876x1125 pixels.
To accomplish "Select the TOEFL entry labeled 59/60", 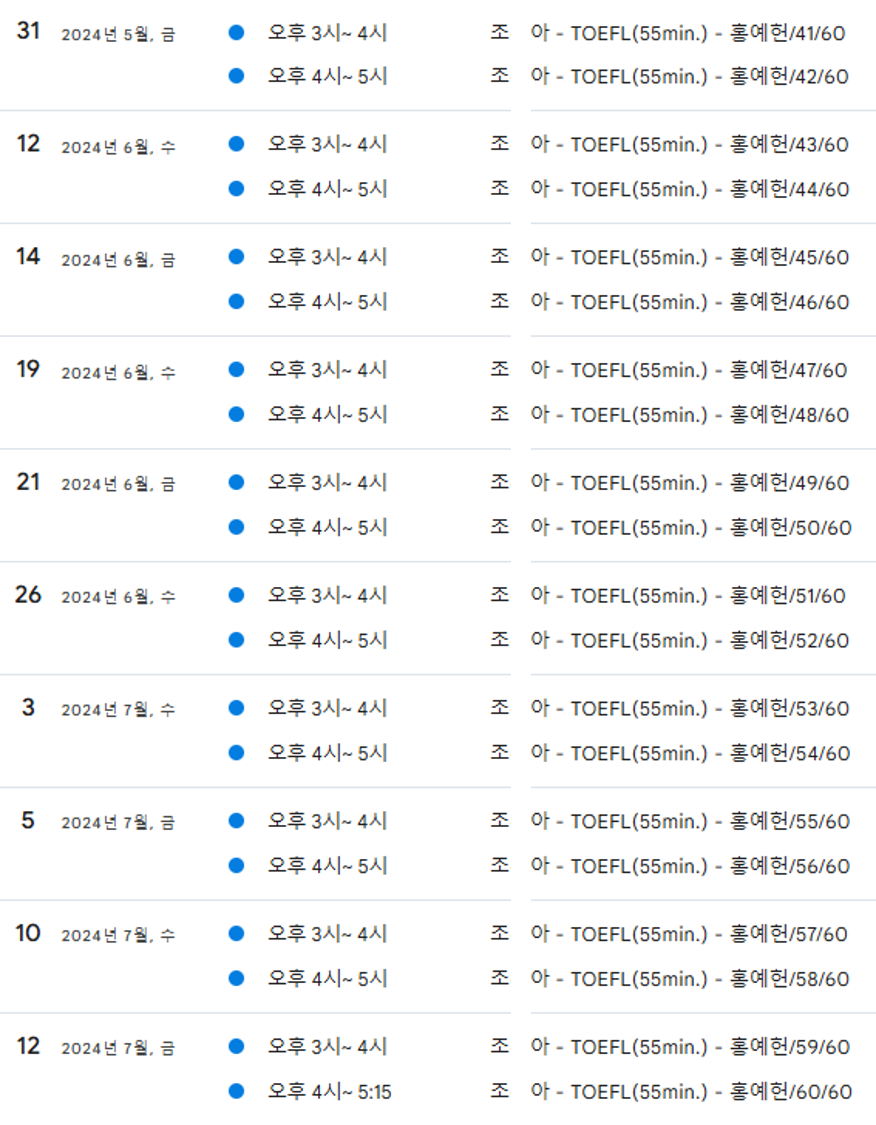I will point(670,1046).
